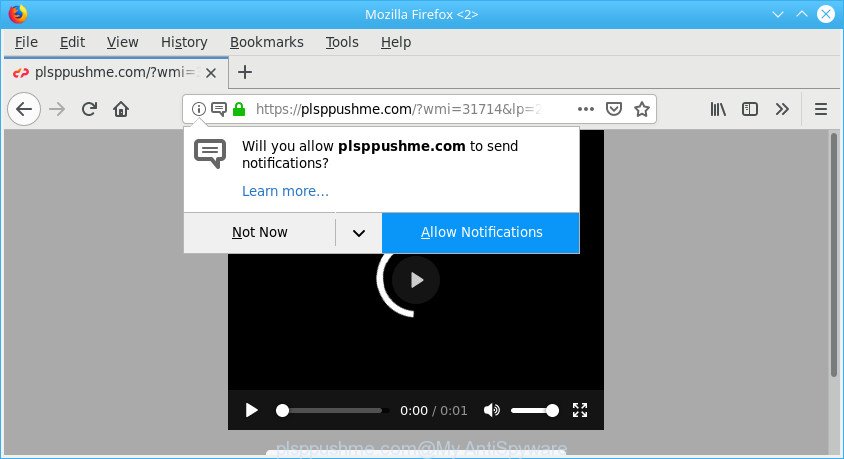This screenshot has height=459, width=844.
Task: Expand the Not Now dropdown arrow
Action: [x=359, y=232]
